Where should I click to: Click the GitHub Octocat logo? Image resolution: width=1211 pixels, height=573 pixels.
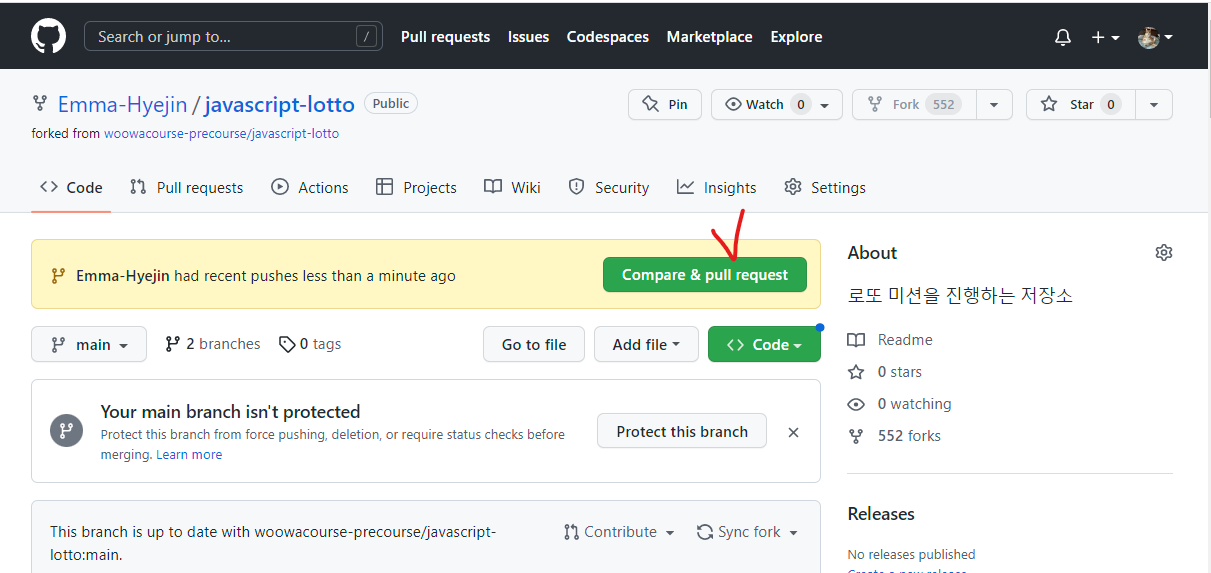point(48,37)
